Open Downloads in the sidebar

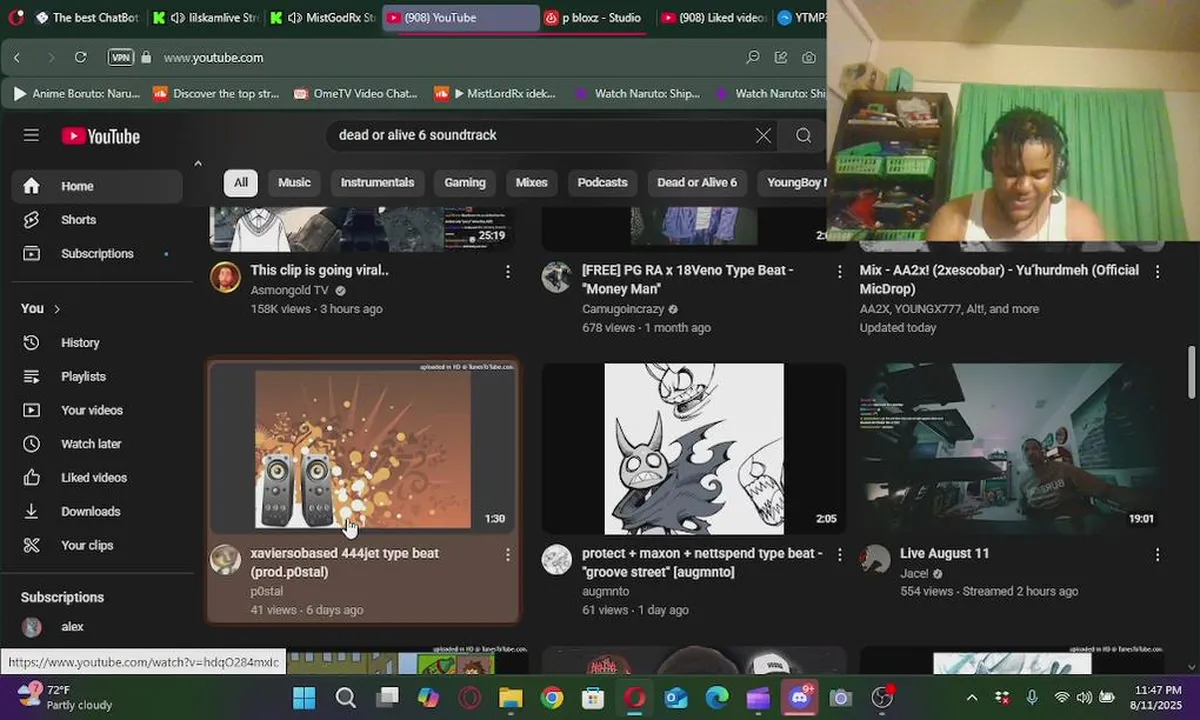[x=97, y=512]
